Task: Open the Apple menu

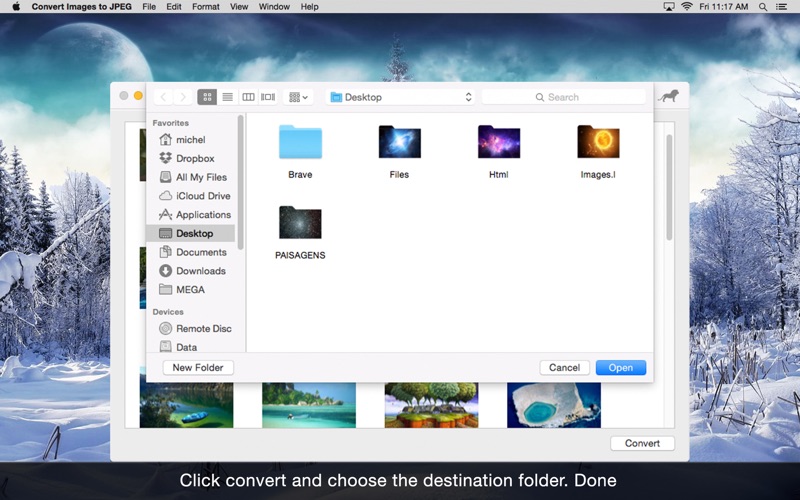Action: tap(16, 7)
